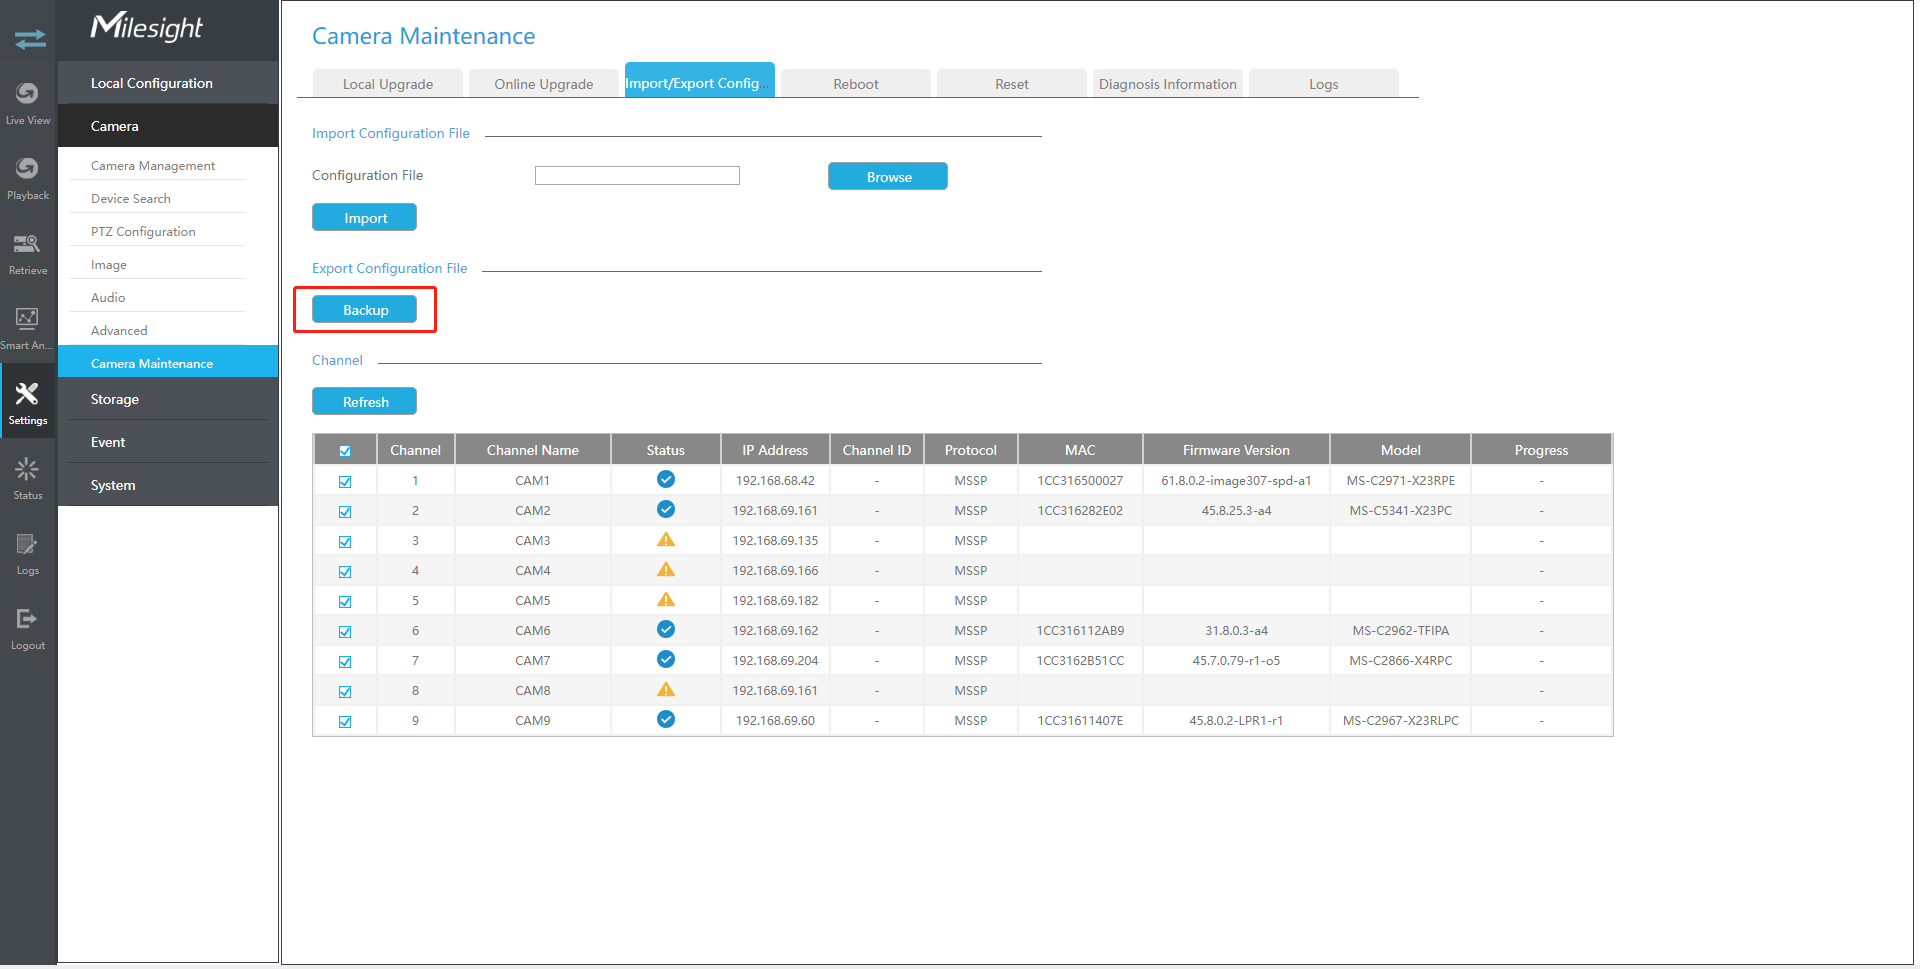
Task: Click CAM7 online status checkmark icon
Action: 666,659
